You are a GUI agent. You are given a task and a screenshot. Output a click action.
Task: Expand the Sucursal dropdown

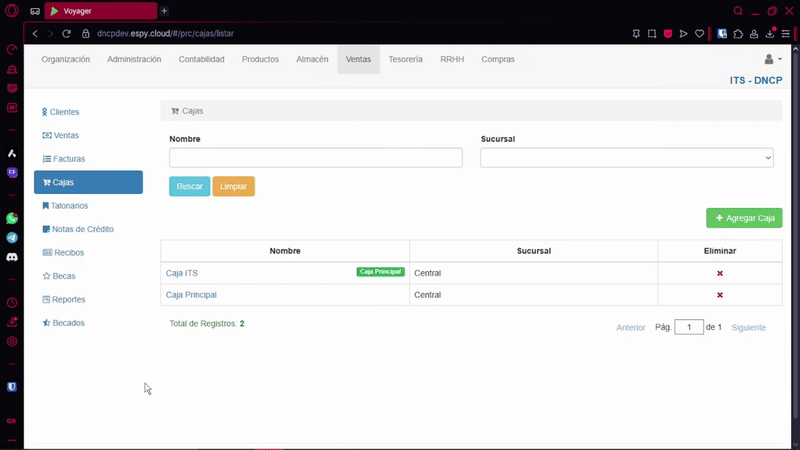pos(627,158)
